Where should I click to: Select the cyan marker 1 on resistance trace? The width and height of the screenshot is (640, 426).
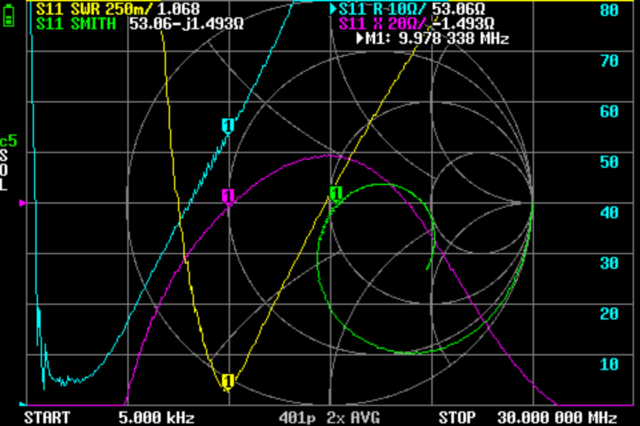click(x=227, y=126)
